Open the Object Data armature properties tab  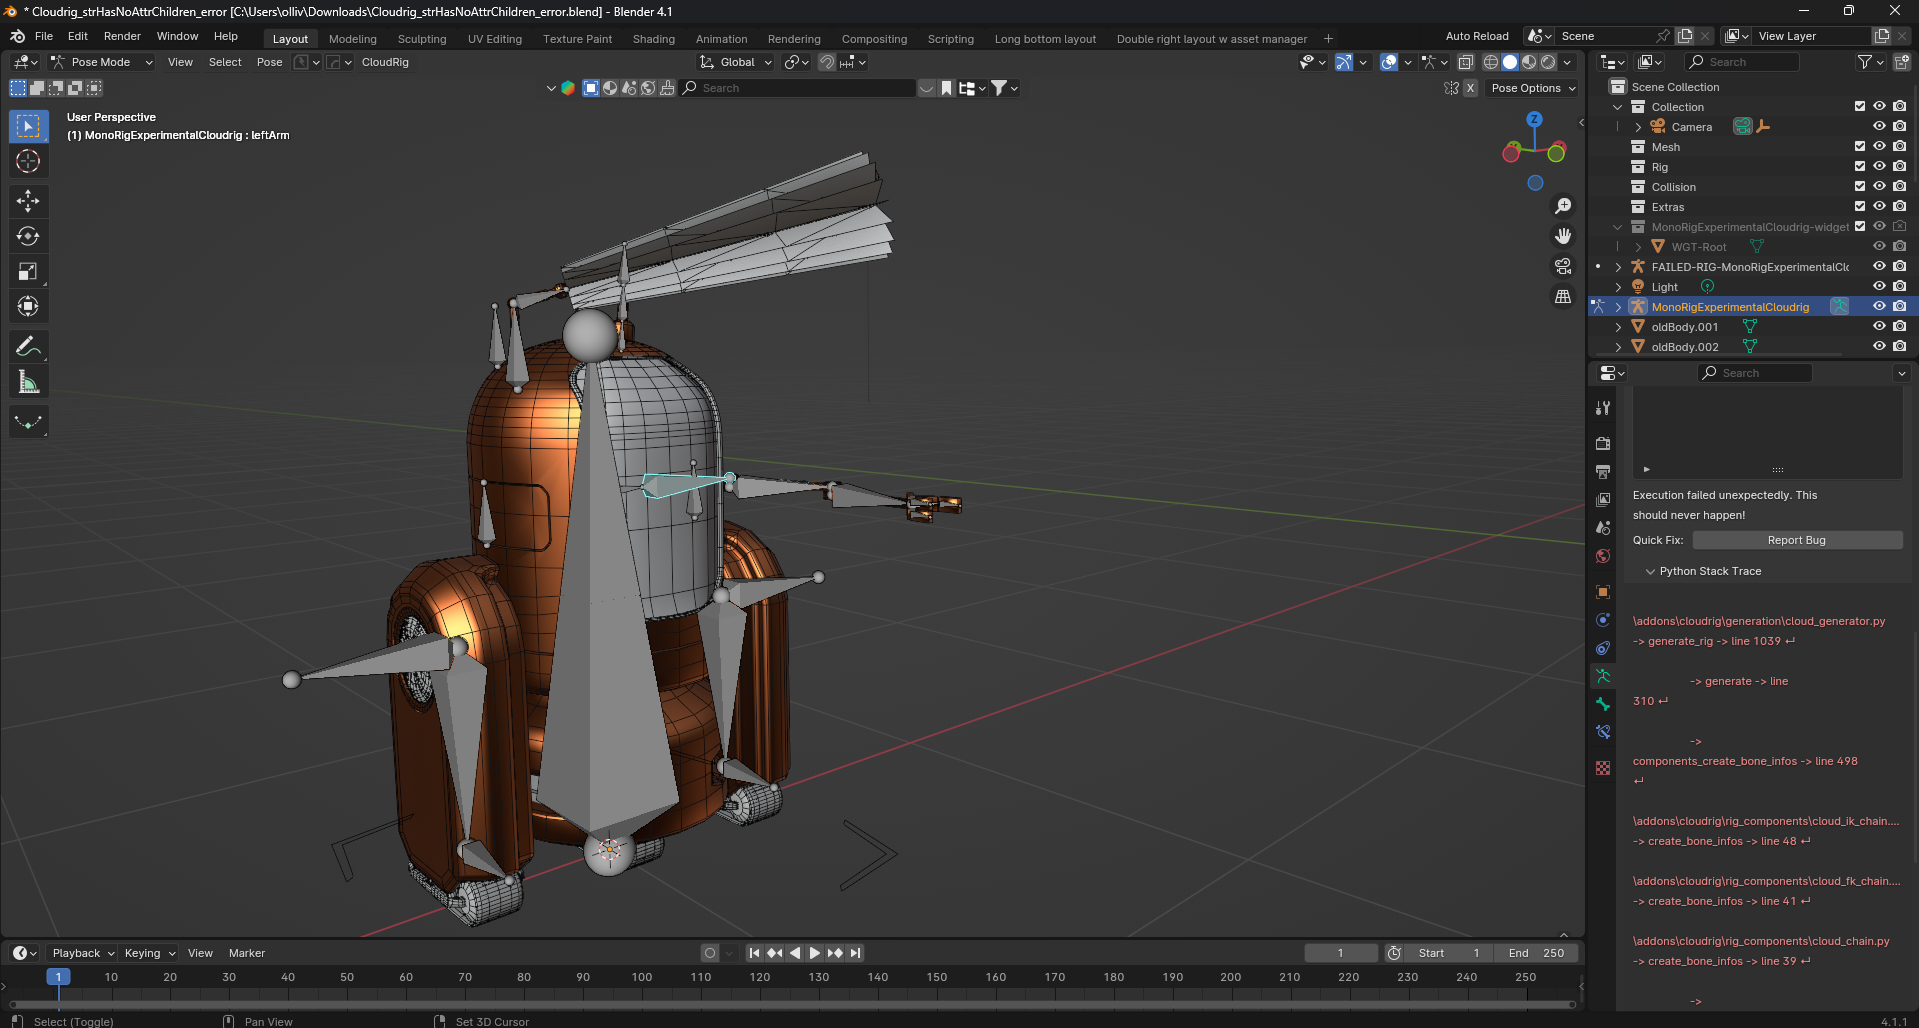(x=1603, y=676)
